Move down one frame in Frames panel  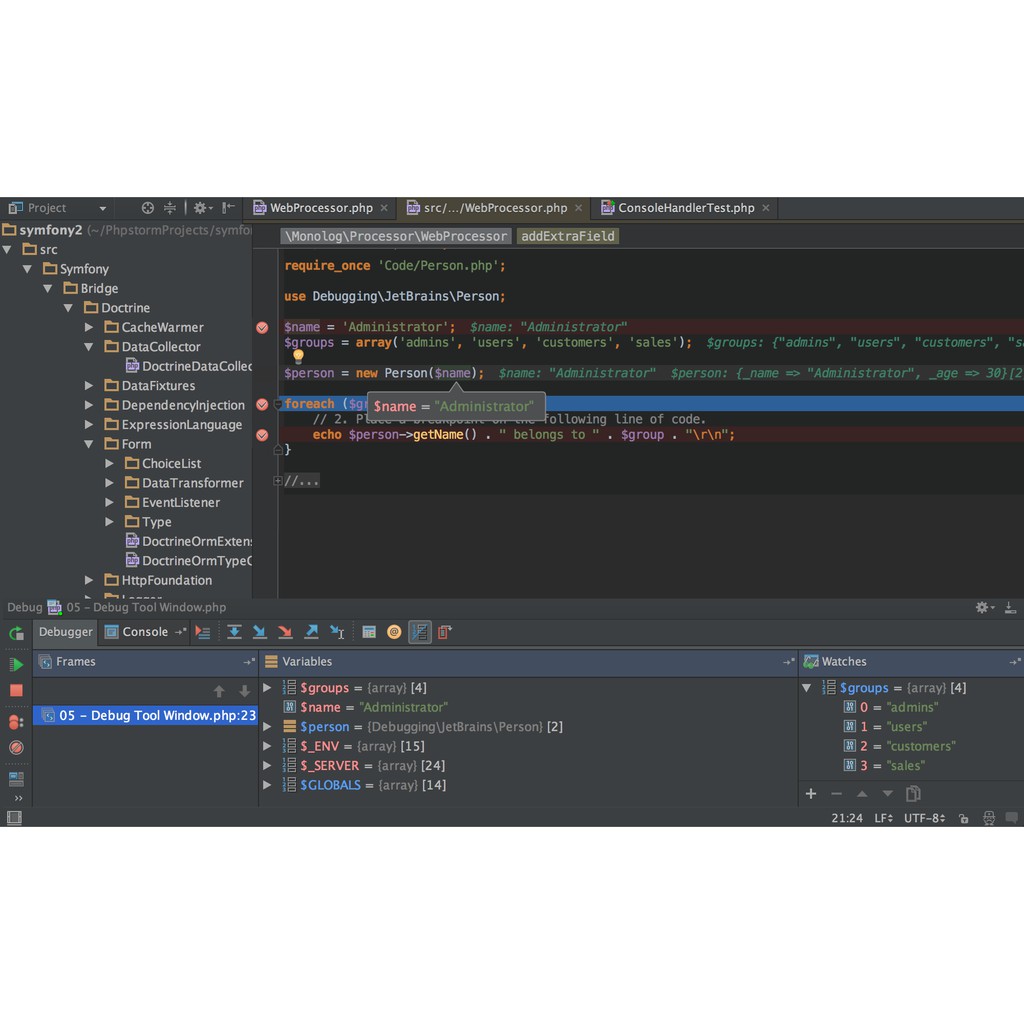pyautogui.click(x=244, y=691)
